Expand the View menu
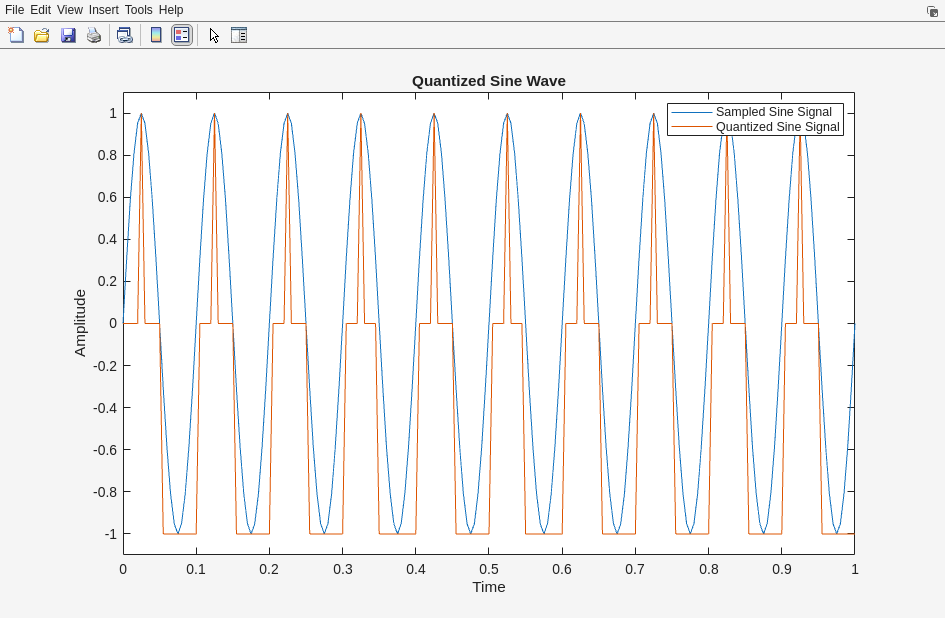This screenshot has height=618, width=945. pos(70,10)
